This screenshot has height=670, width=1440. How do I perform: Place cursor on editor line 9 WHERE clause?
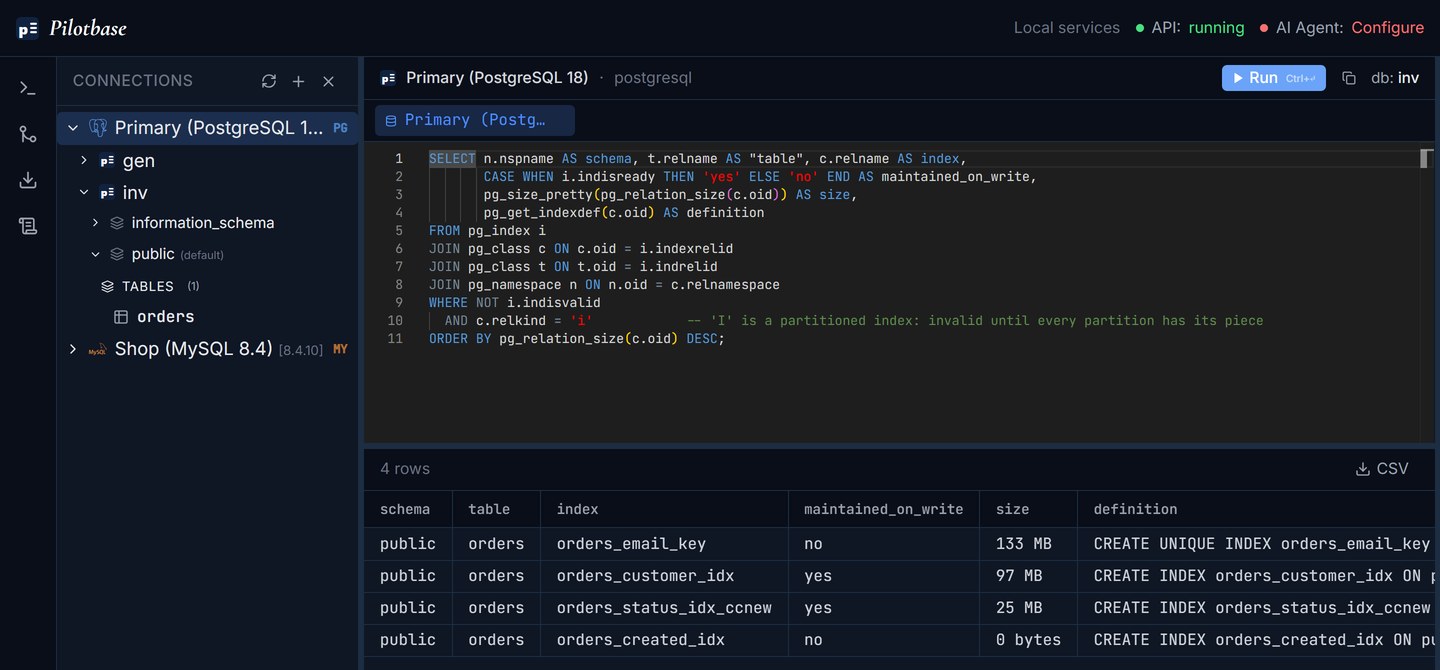(x=515, y=303)
